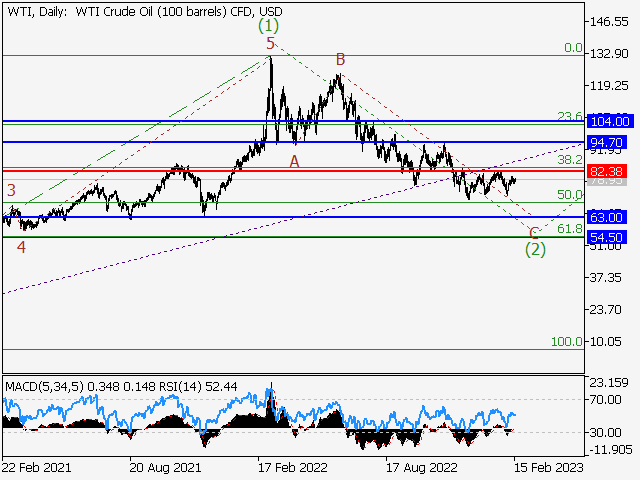Click the 30.00 RSI level value

(605, 432)
